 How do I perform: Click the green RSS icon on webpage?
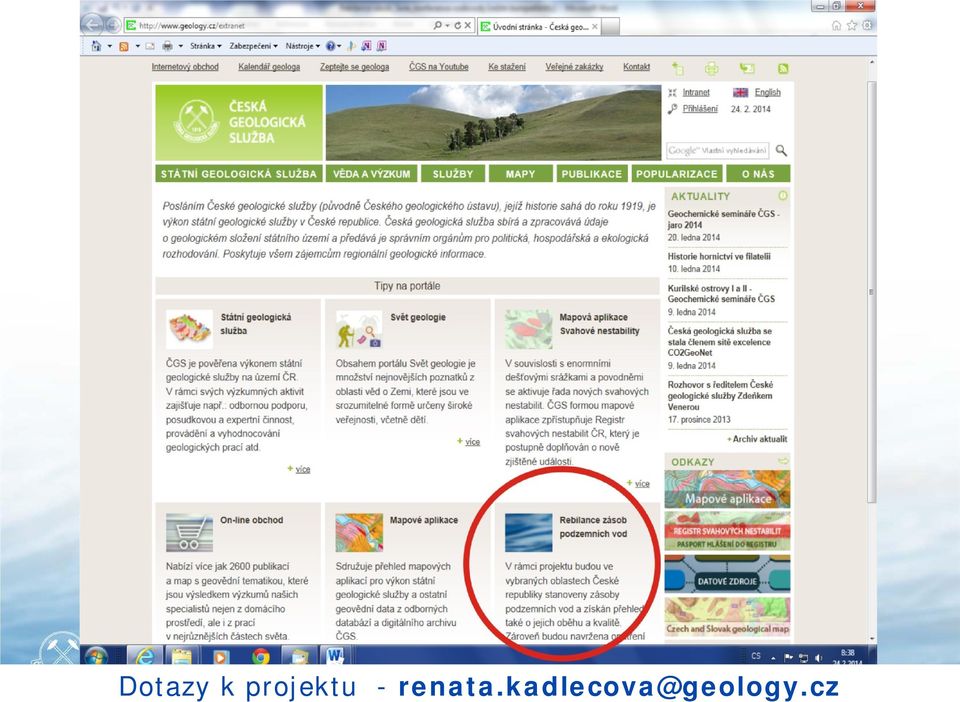coord(782,69)
